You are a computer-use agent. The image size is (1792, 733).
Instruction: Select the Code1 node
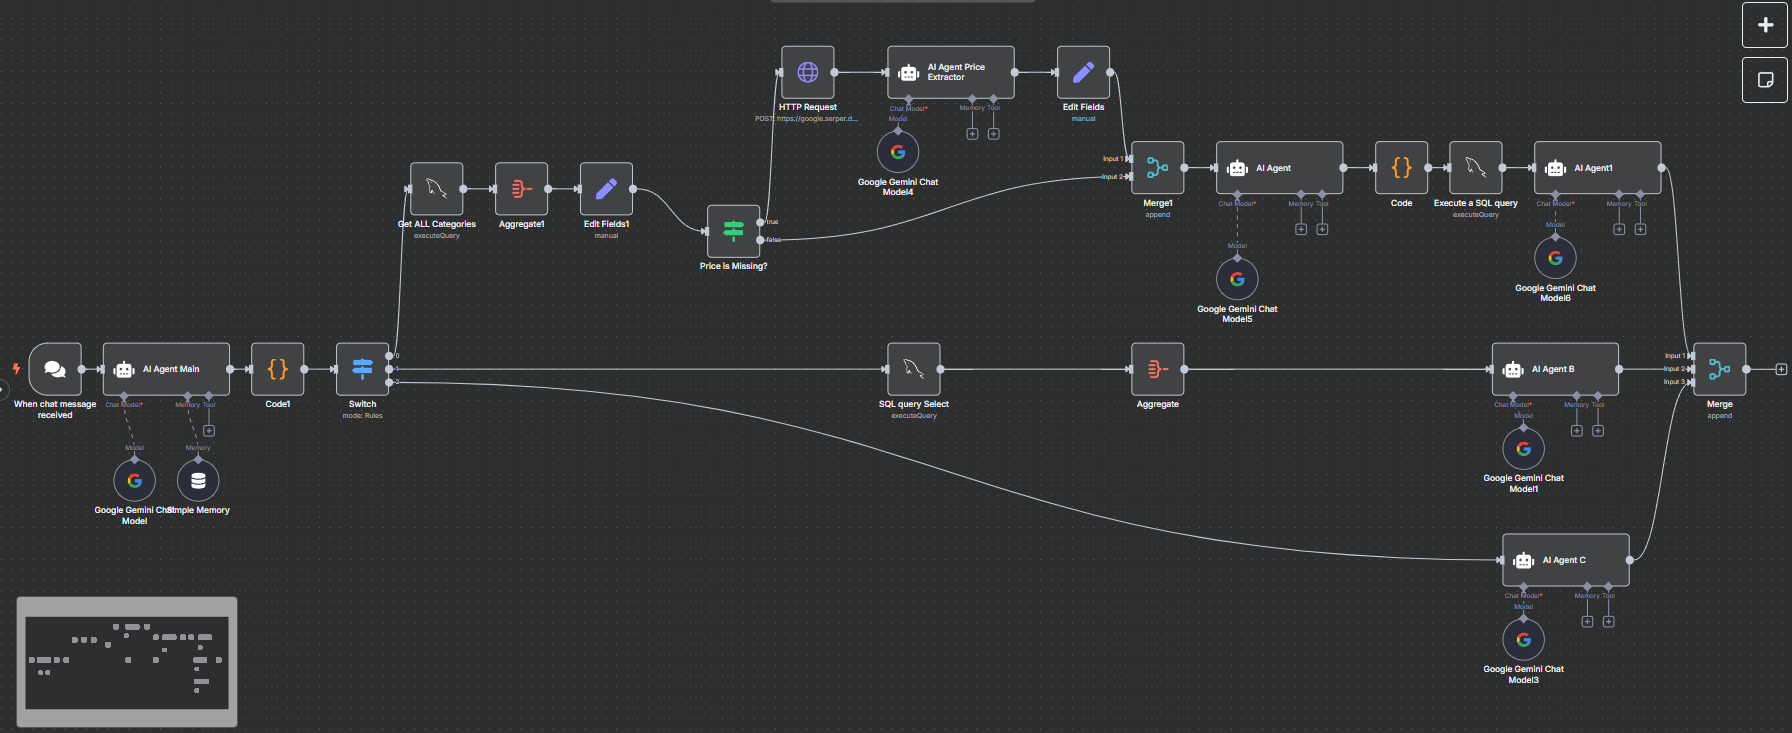click(278, 369)
